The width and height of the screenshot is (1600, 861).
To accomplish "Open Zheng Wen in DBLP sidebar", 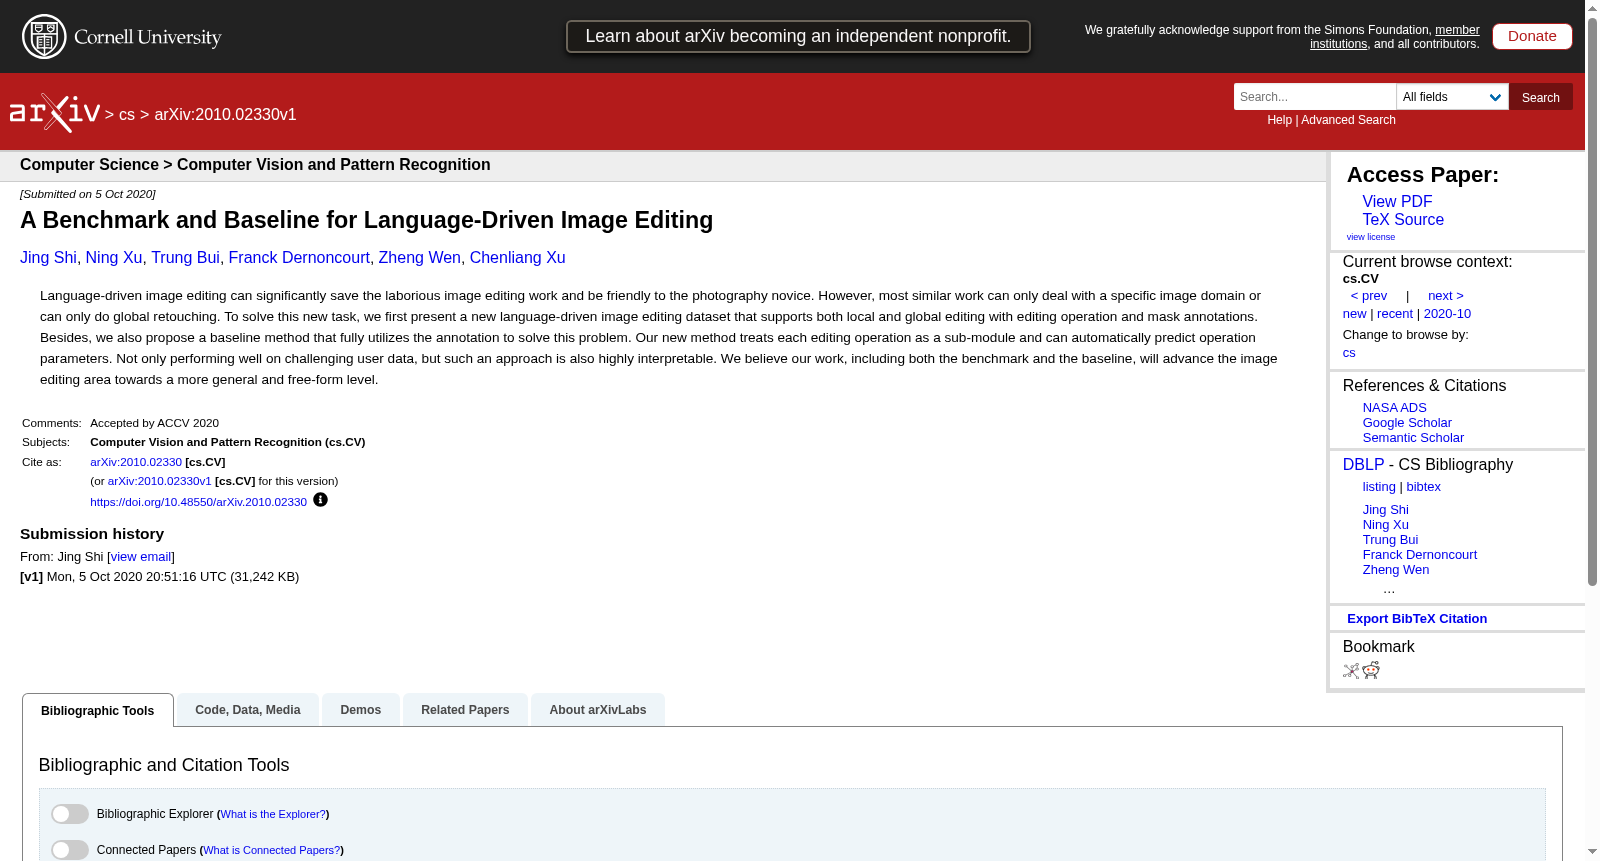I will (x=1395, y=570).
